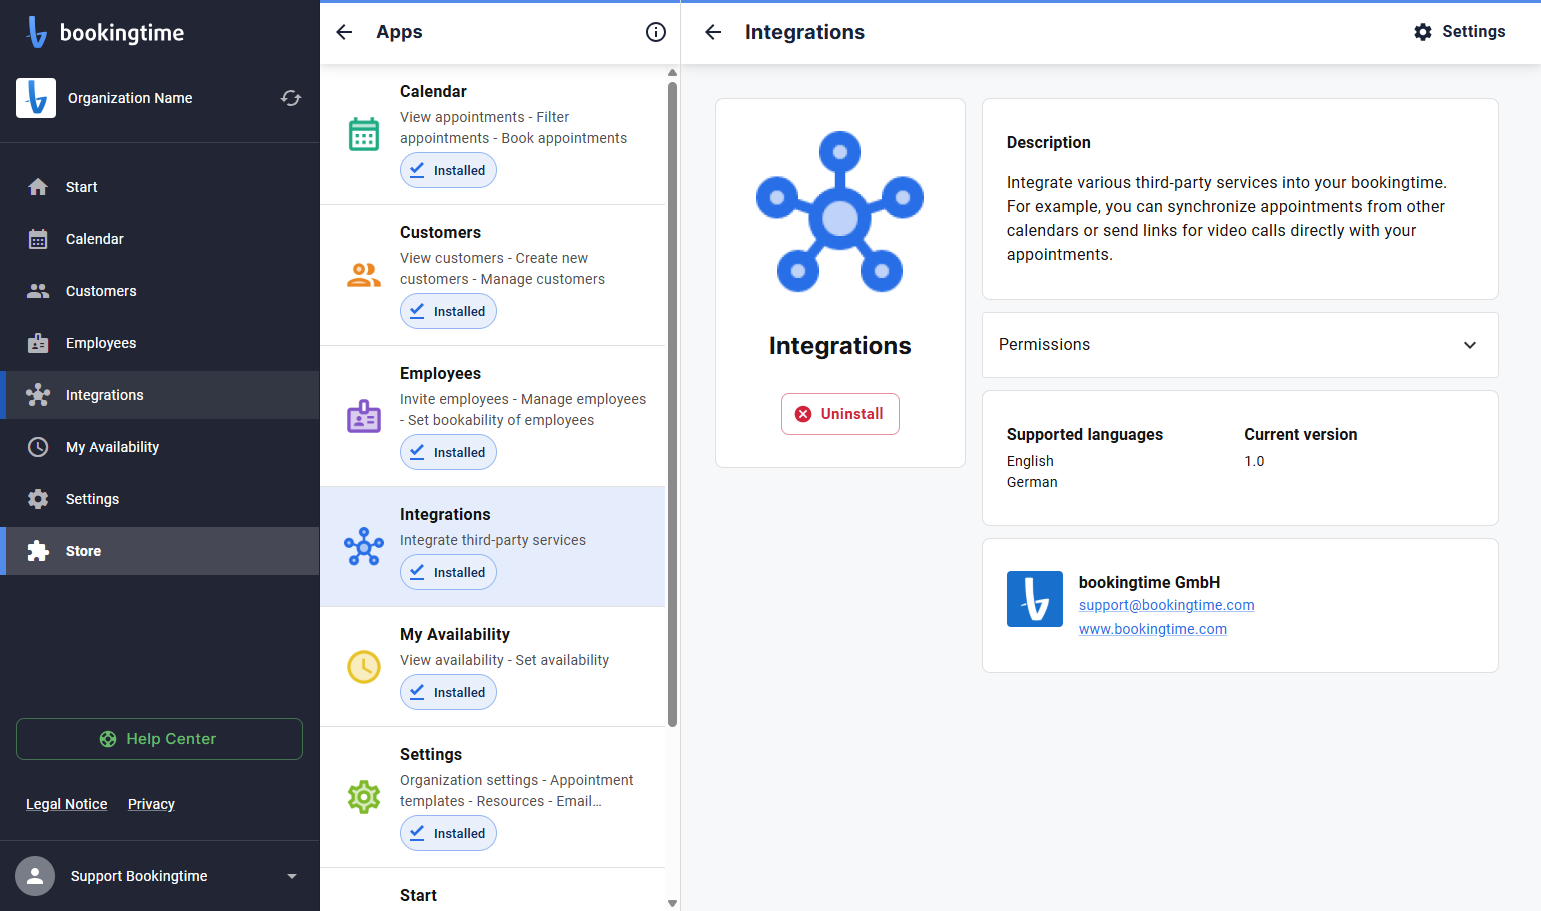Go back from Integrations detail page
The image size is (1541, 911).
[x=713, y=32]
